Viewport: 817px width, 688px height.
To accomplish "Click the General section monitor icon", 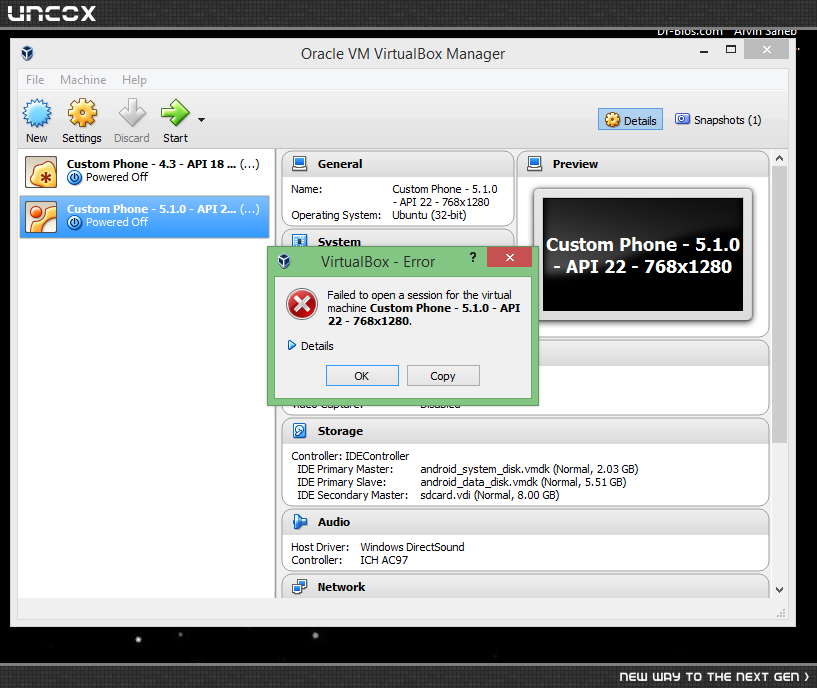I will point(300,164).
